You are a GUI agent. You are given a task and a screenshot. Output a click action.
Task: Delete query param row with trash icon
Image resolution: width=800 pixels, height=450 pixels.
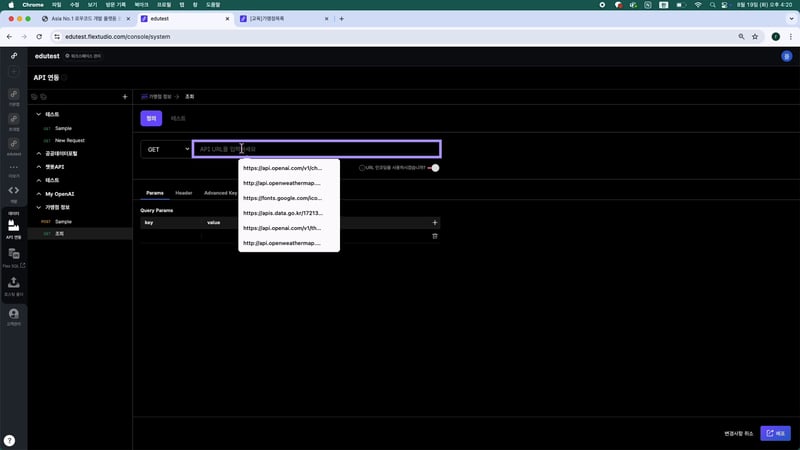pos(434,236)
